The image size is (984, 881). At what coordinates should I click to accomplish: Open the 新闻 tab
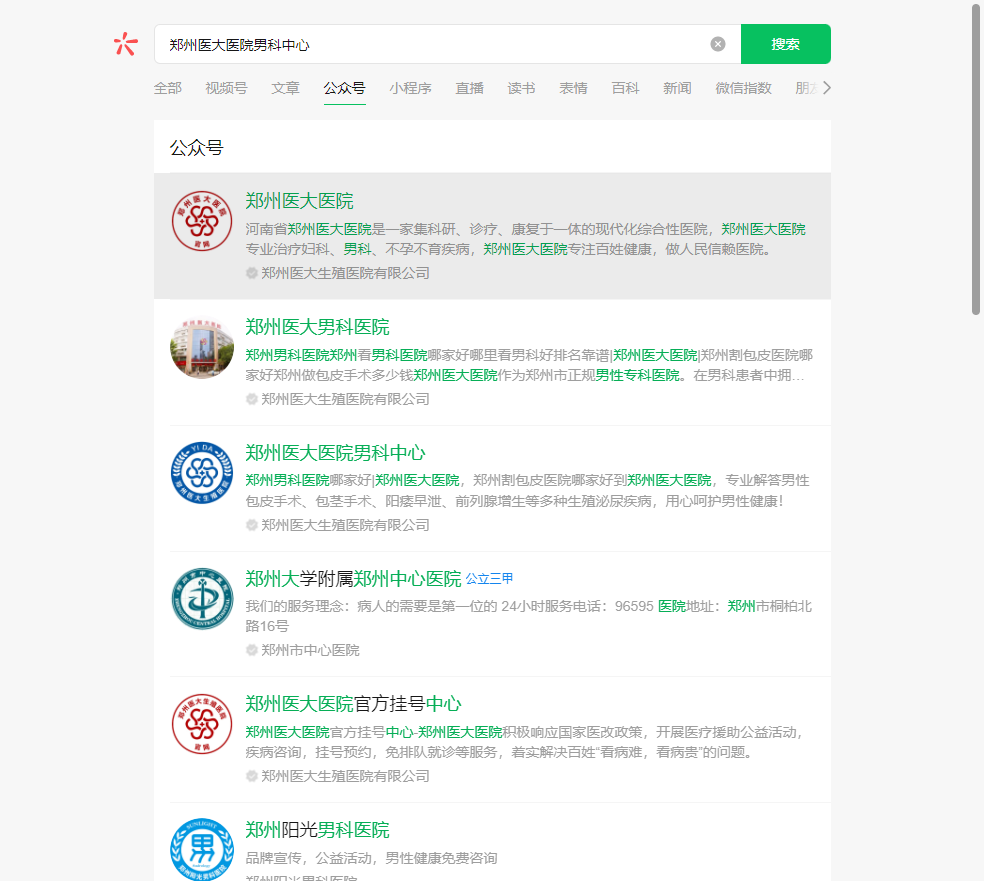(x=678, y=88)
